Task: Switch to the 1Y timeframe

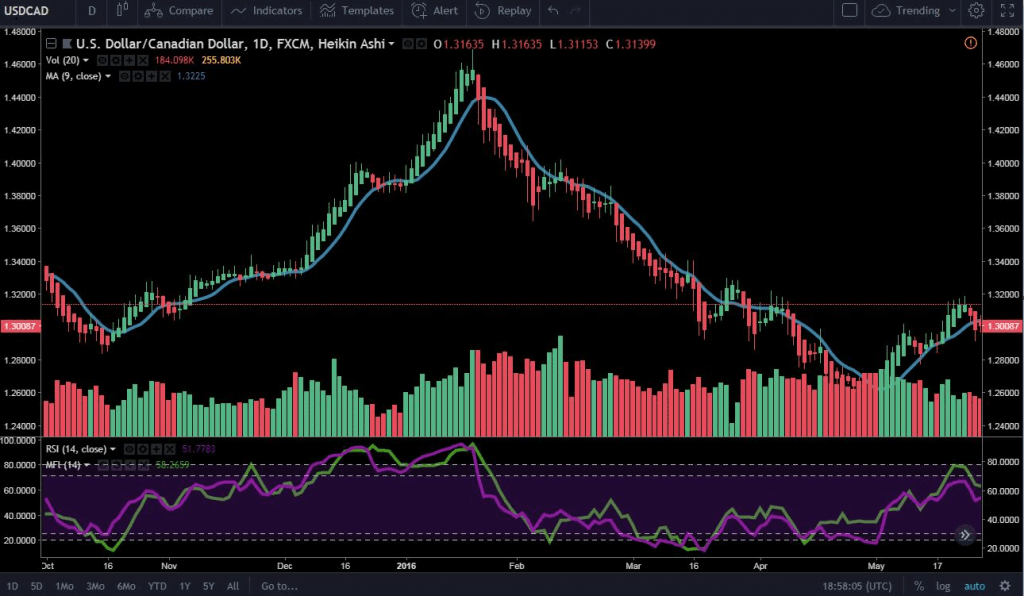Action: [184, 585]
